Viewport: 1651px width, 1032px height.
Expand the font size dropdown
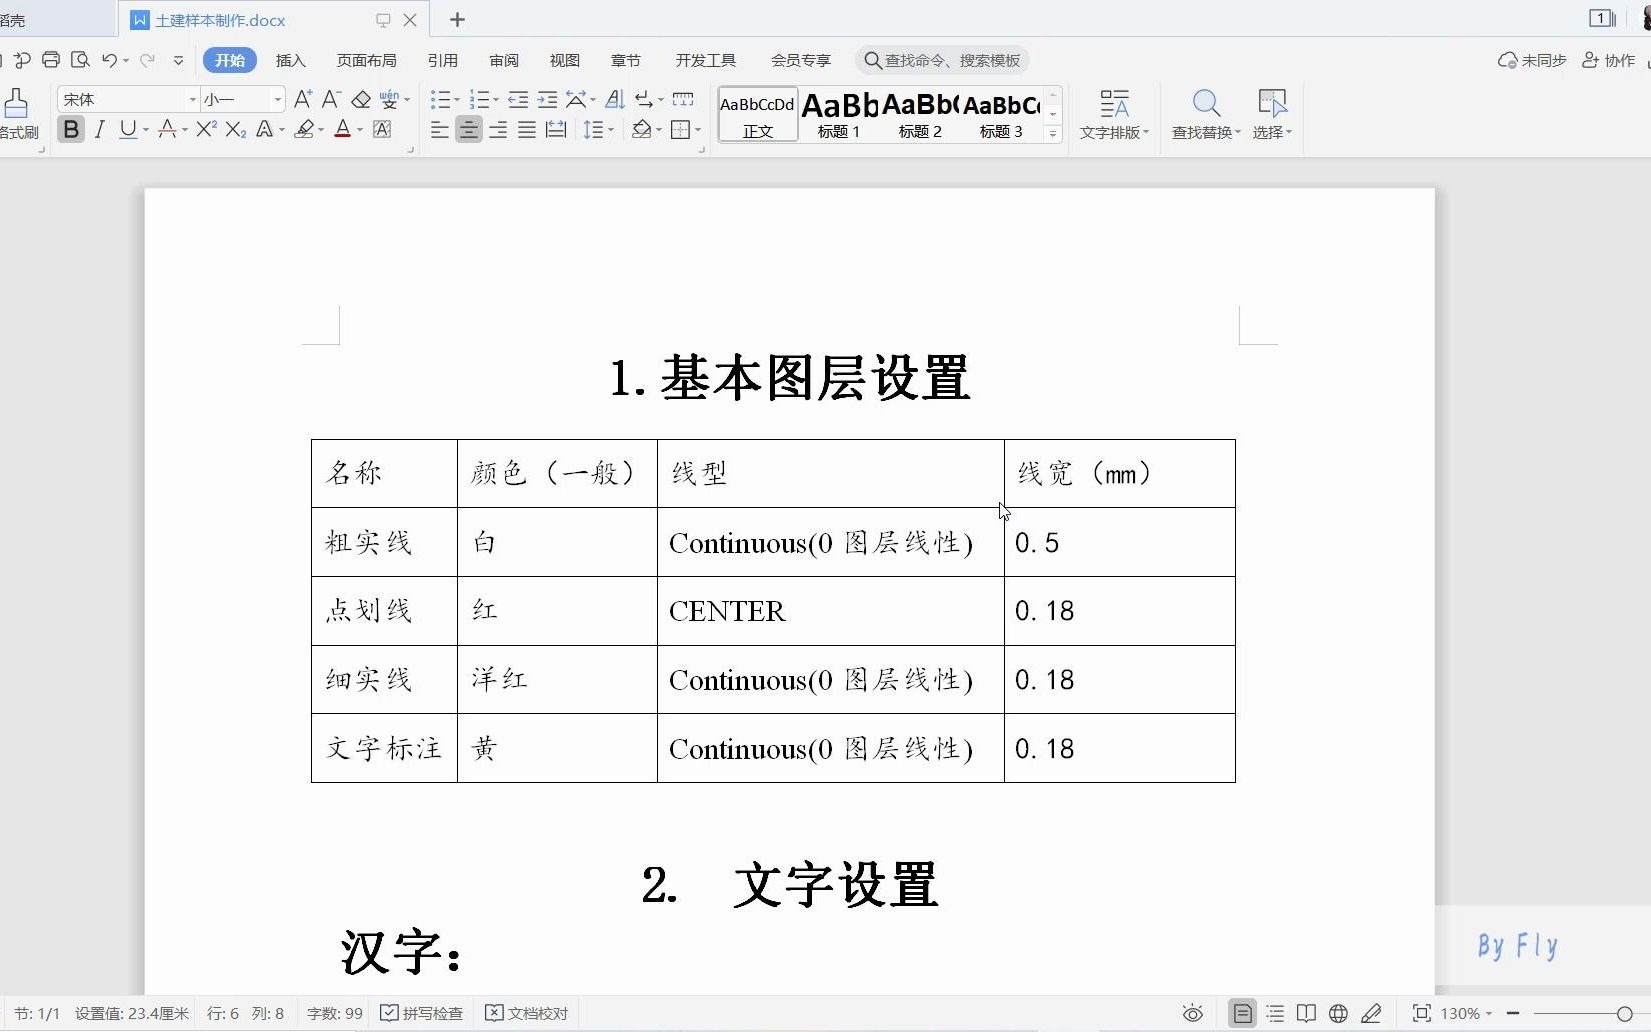pos(276,99)
